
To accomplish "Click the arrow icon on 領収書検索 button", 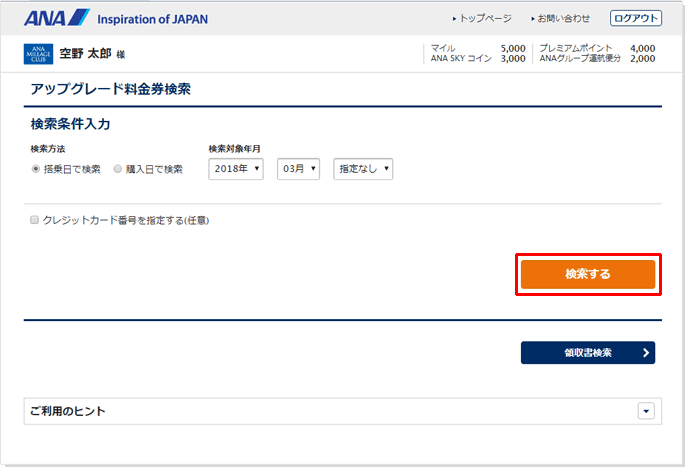I will (646, 352).
